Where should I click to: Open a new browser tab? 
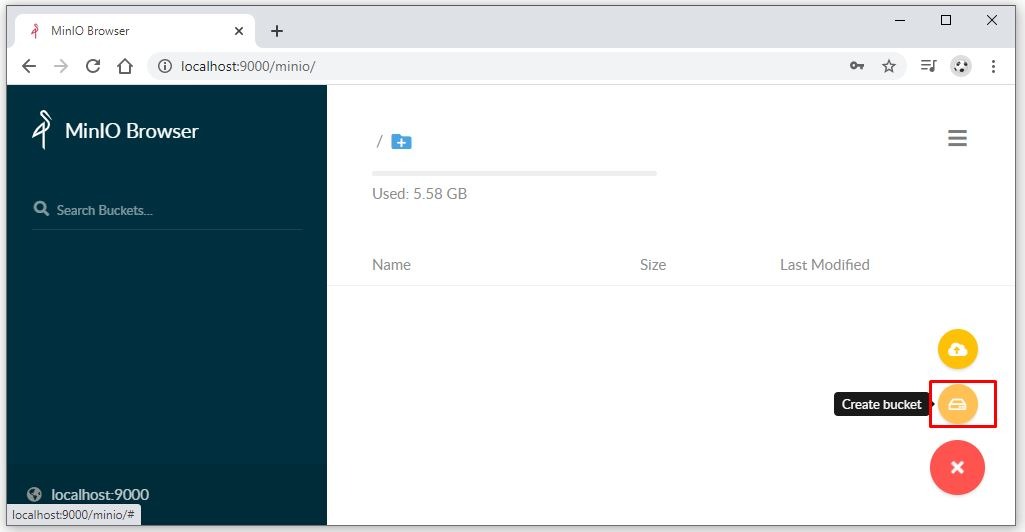[277, 31]
